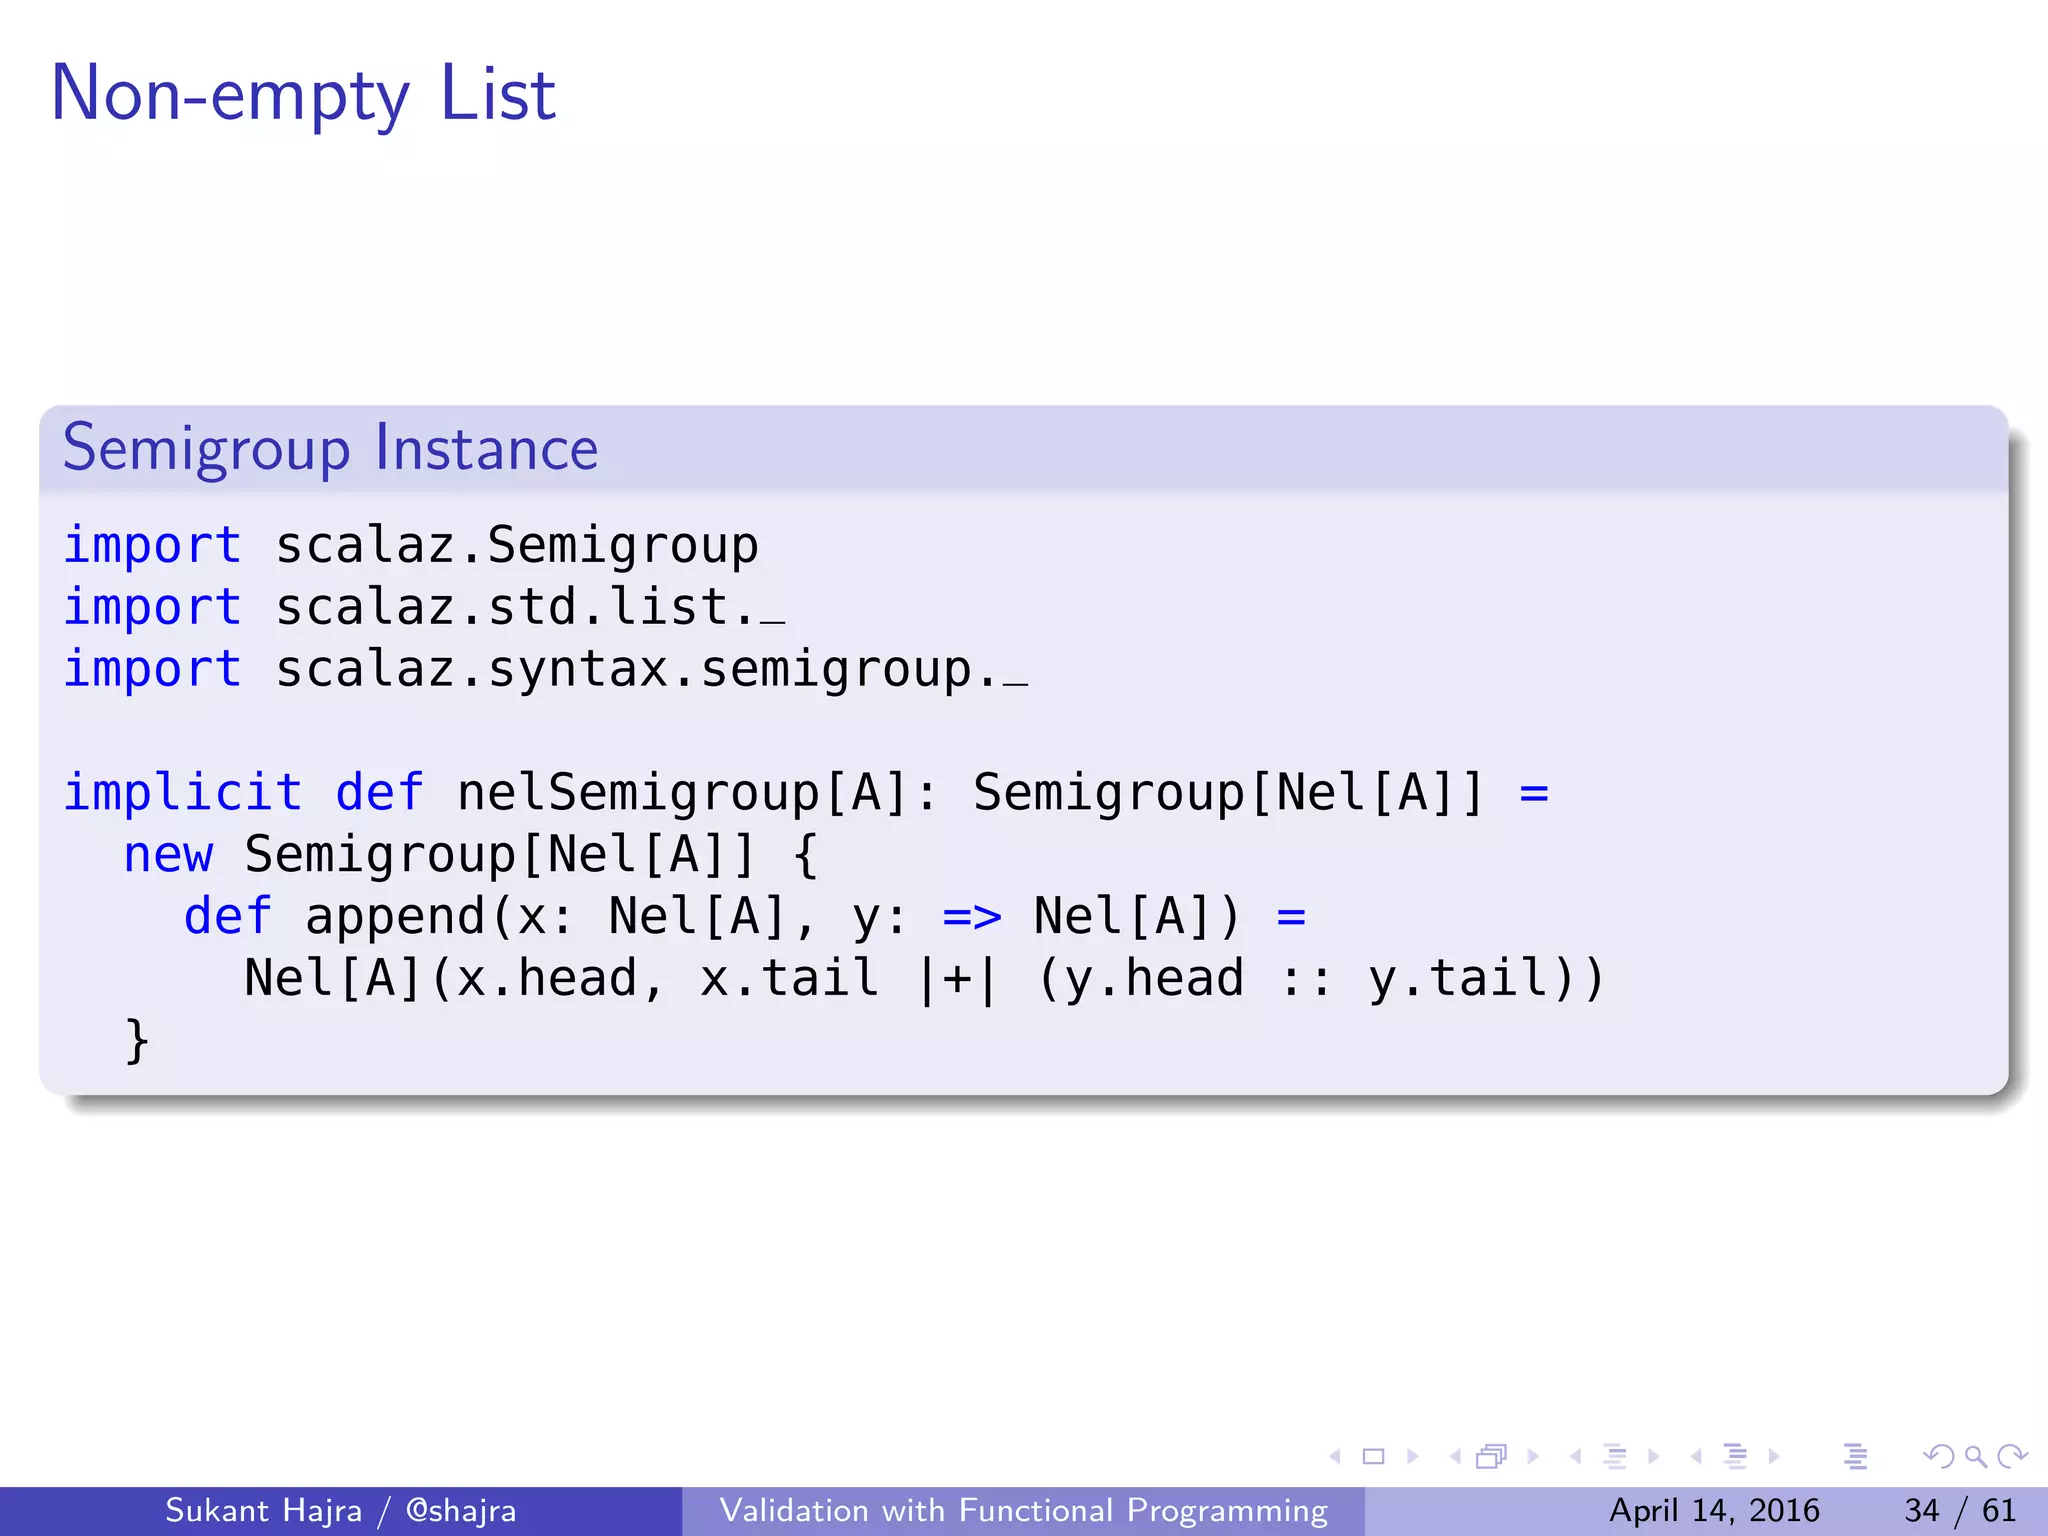Click the 'def append(x: Nel[A]...' line
The width and height of the screenshot is (2048, 1536).
745,918
